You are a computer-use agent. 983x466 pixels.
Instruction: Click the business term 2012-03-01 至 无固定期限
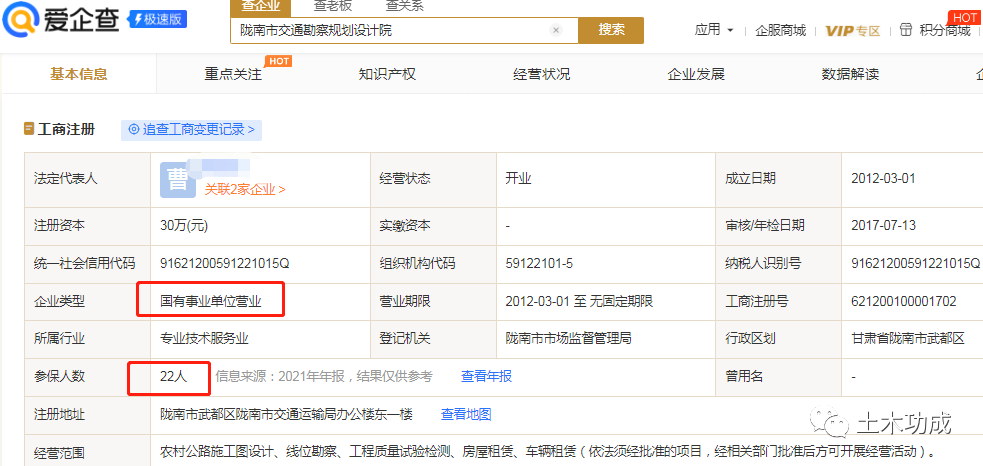point(579,301)
